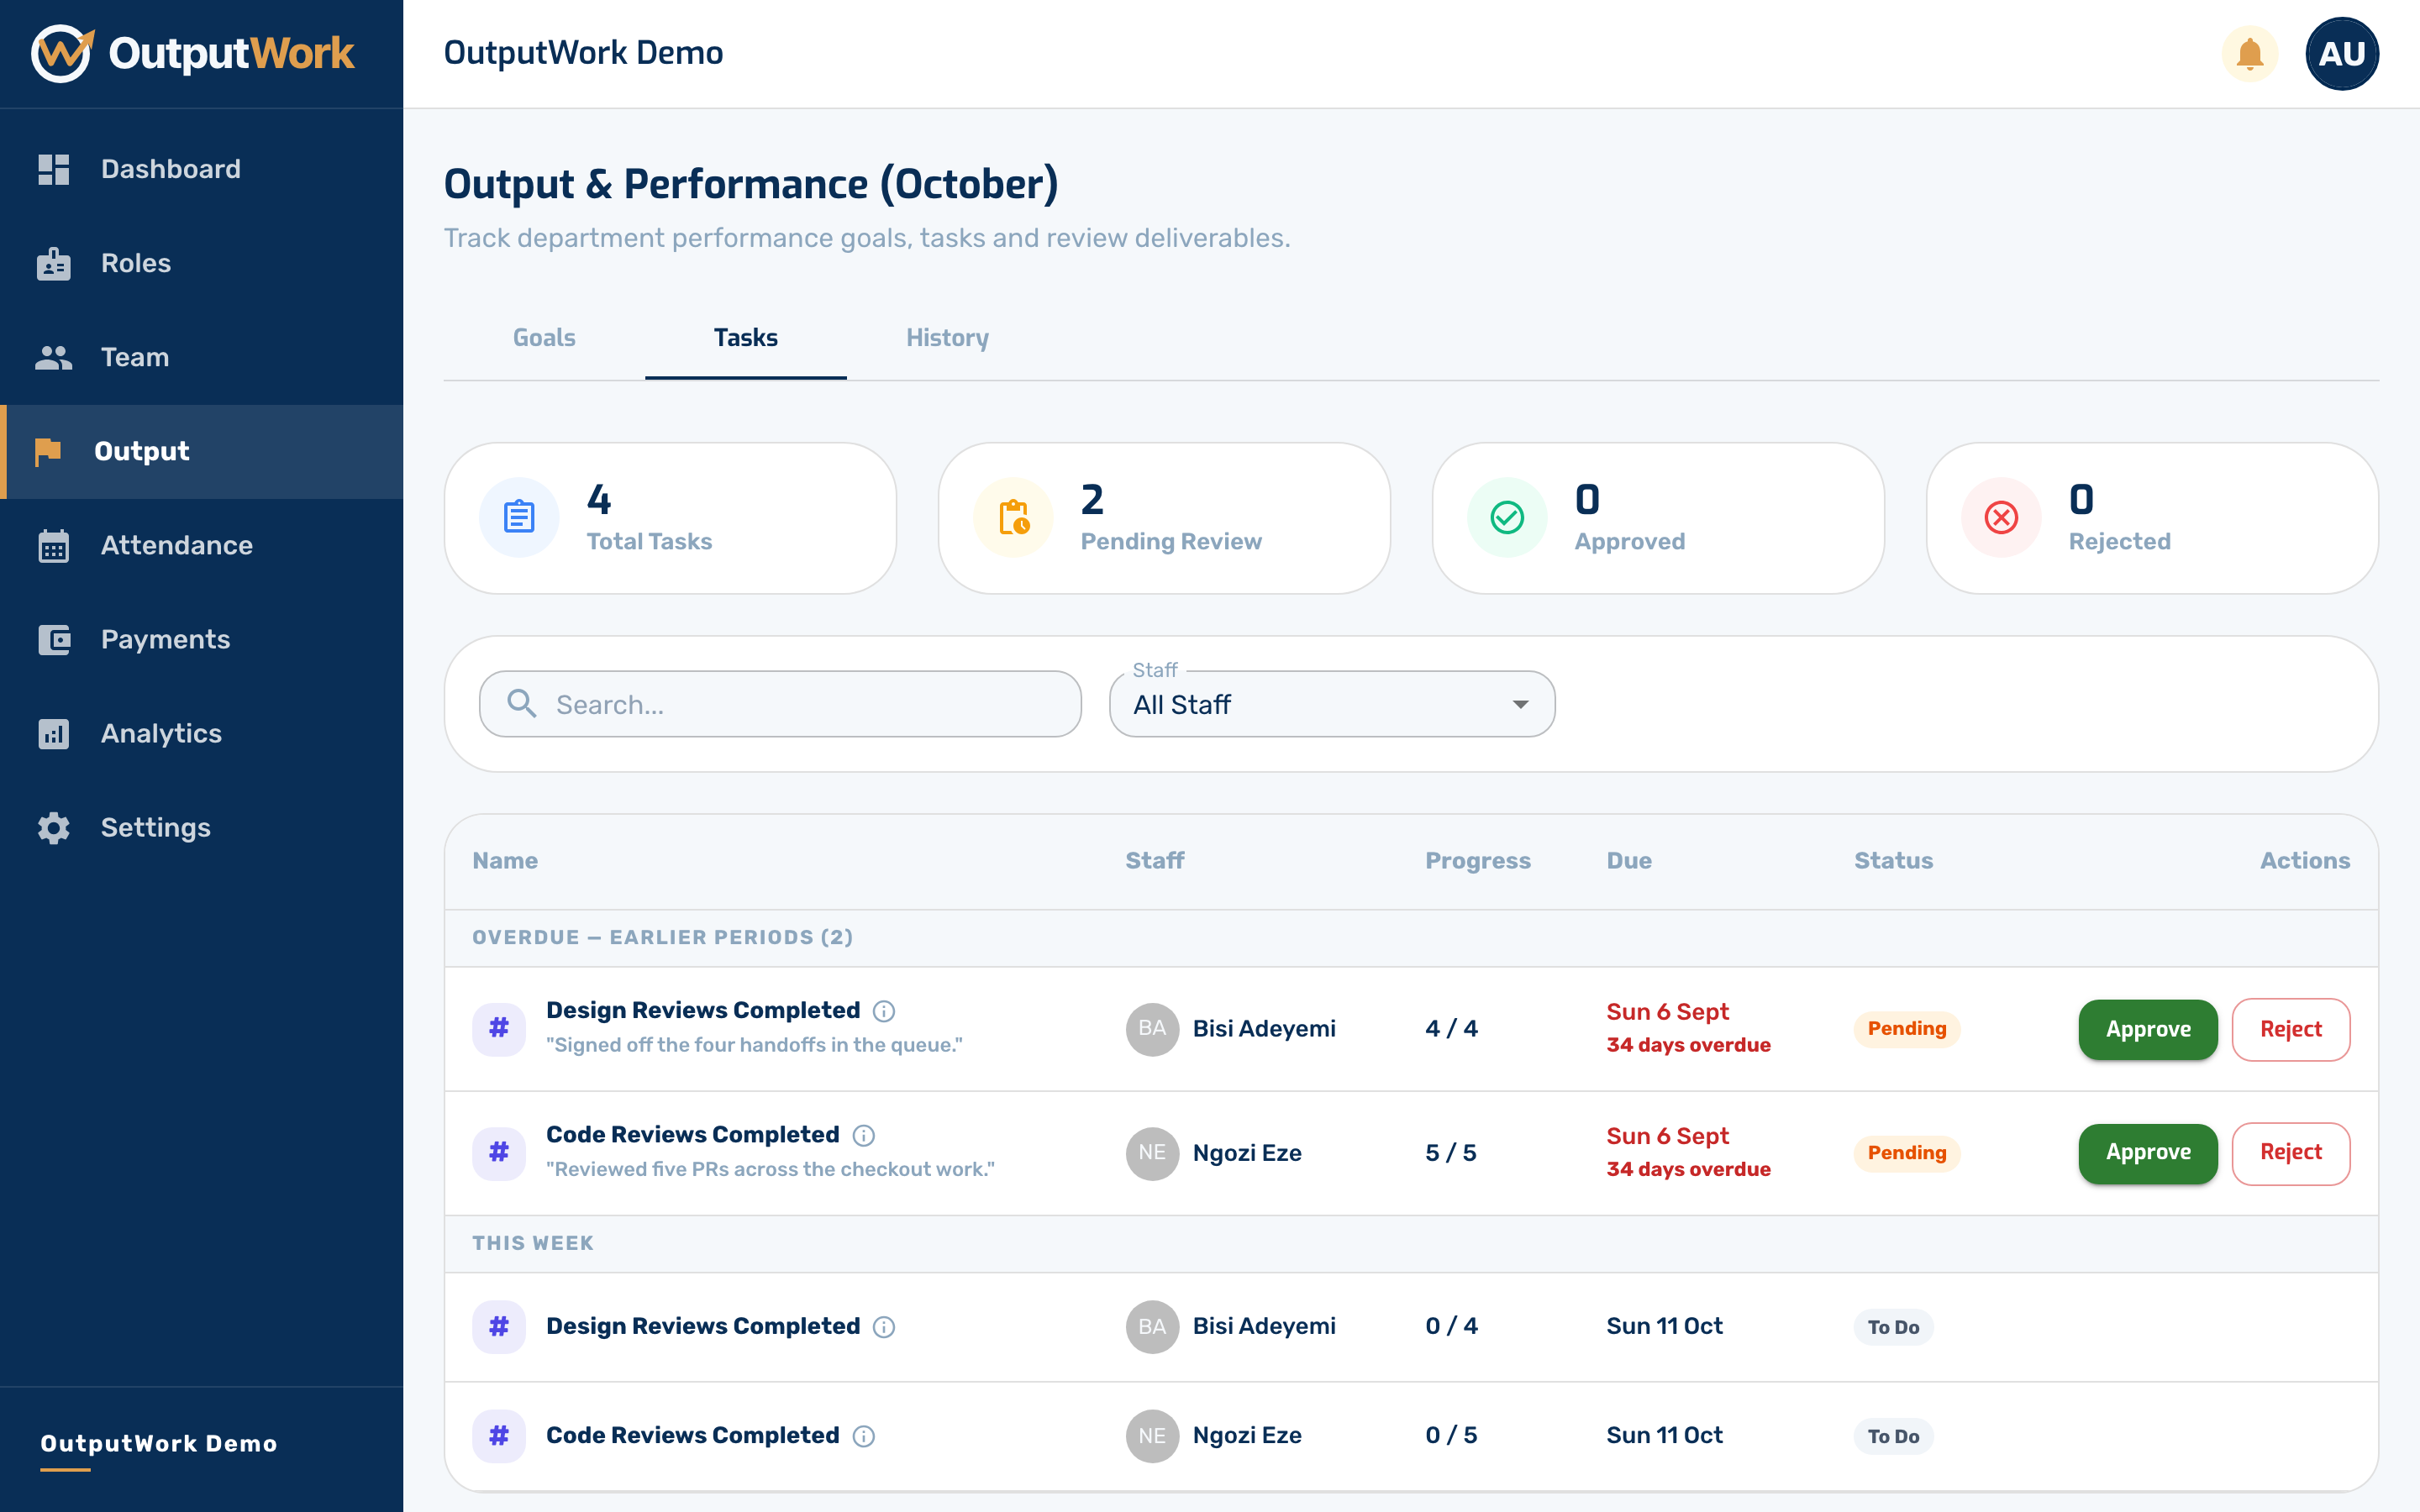Reject Ngozi Eze's Code Reviews task

coord(2291,1153)
